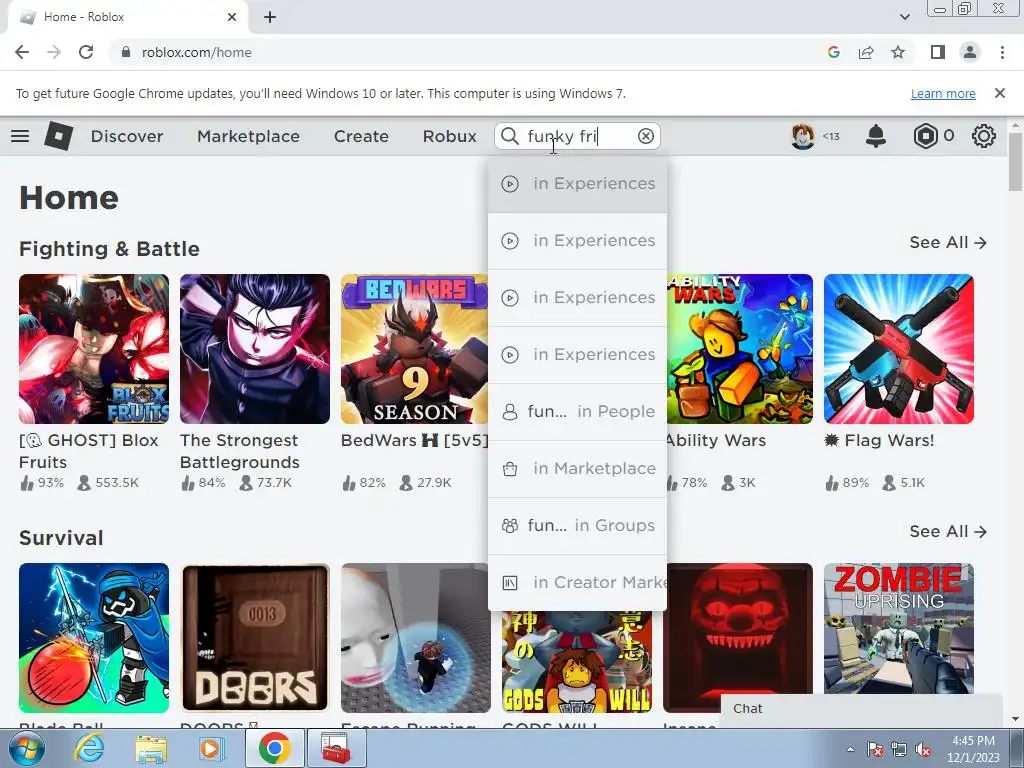Image resolution: width=1024 pixels, height=768 pixels.
Task: Open the Blade Ball thumbnail
Action: point(93,638)
